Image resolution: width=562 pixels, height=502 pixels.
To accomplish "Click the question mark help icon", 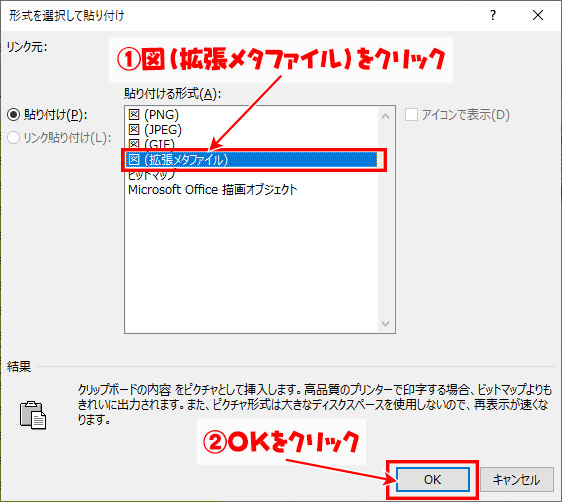I will pos(493,15).
